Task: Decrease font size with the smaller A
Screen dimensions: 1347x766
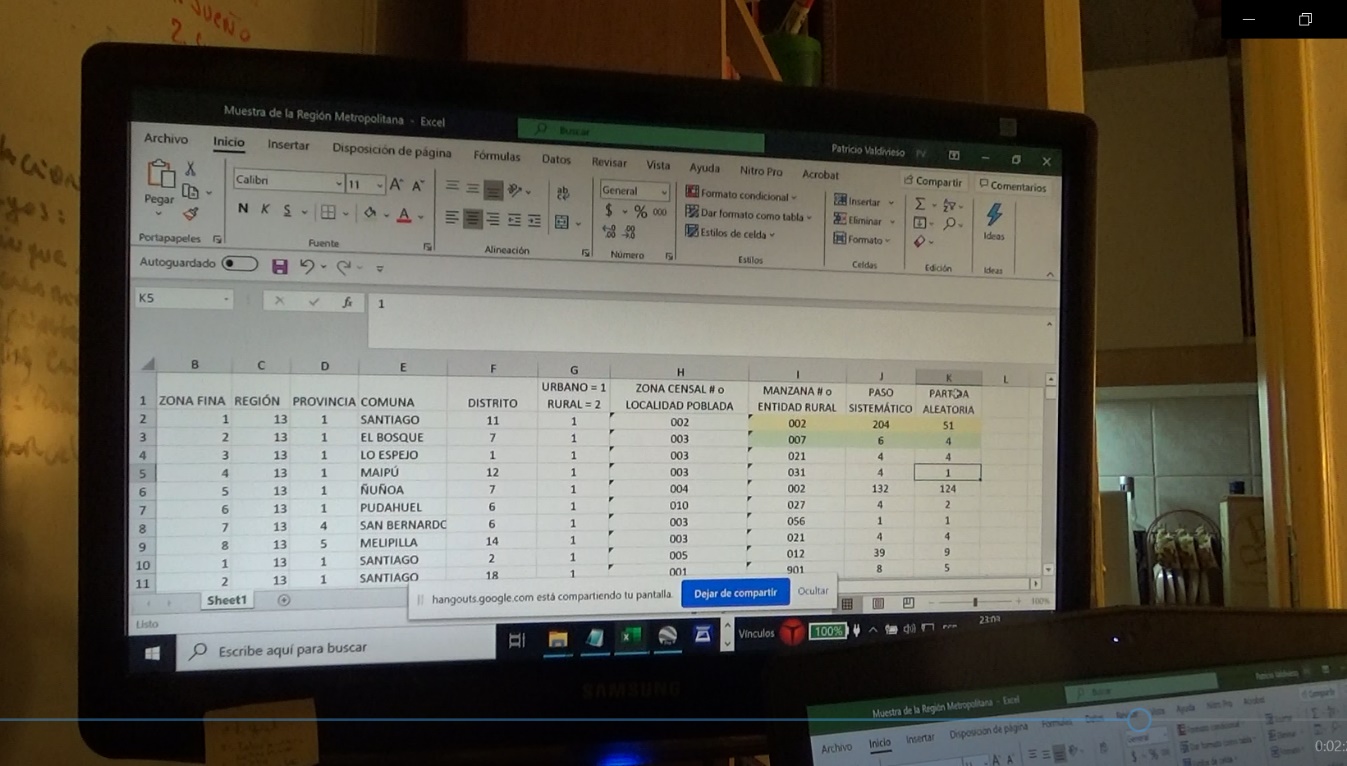Action: point(418,186)
